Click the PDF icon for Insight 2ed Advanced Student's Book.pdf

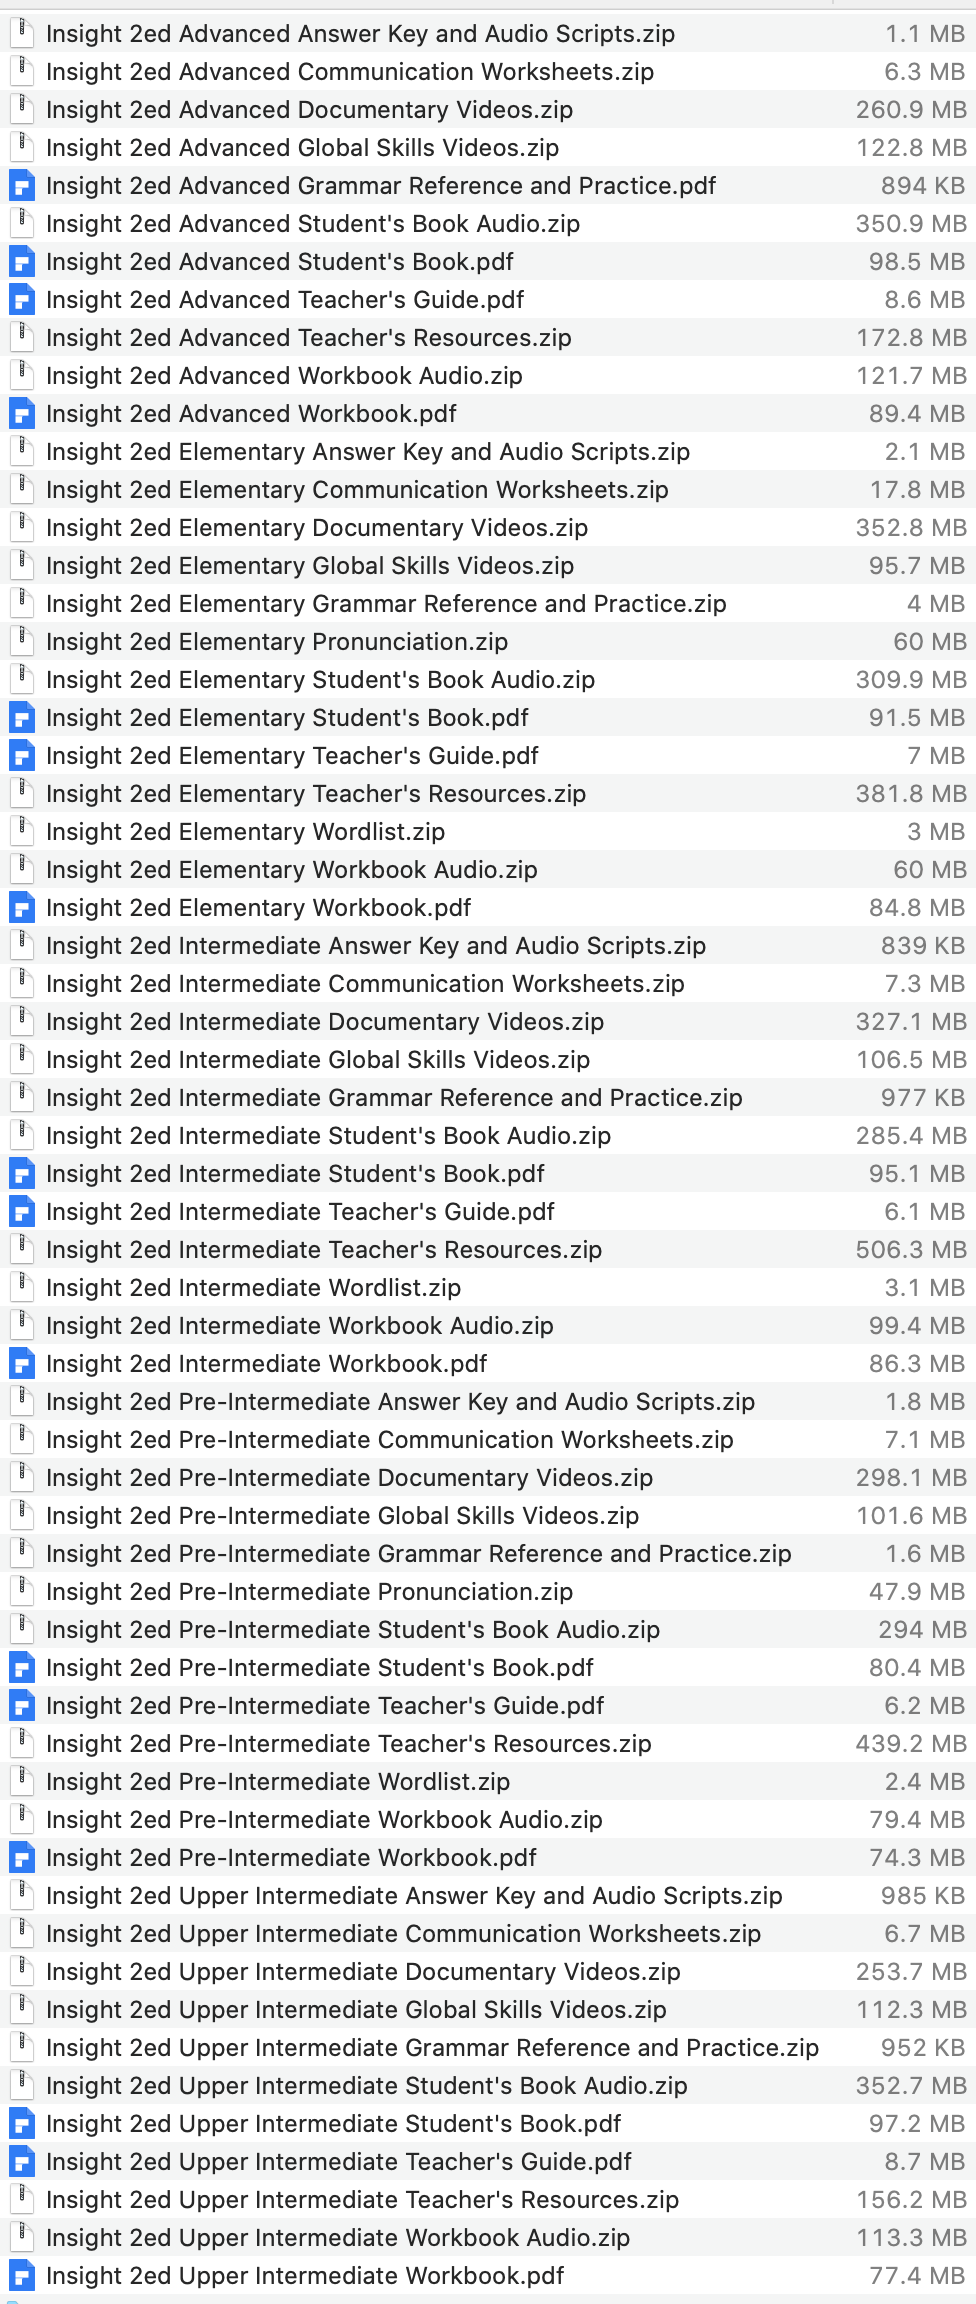tap(21, 261)
